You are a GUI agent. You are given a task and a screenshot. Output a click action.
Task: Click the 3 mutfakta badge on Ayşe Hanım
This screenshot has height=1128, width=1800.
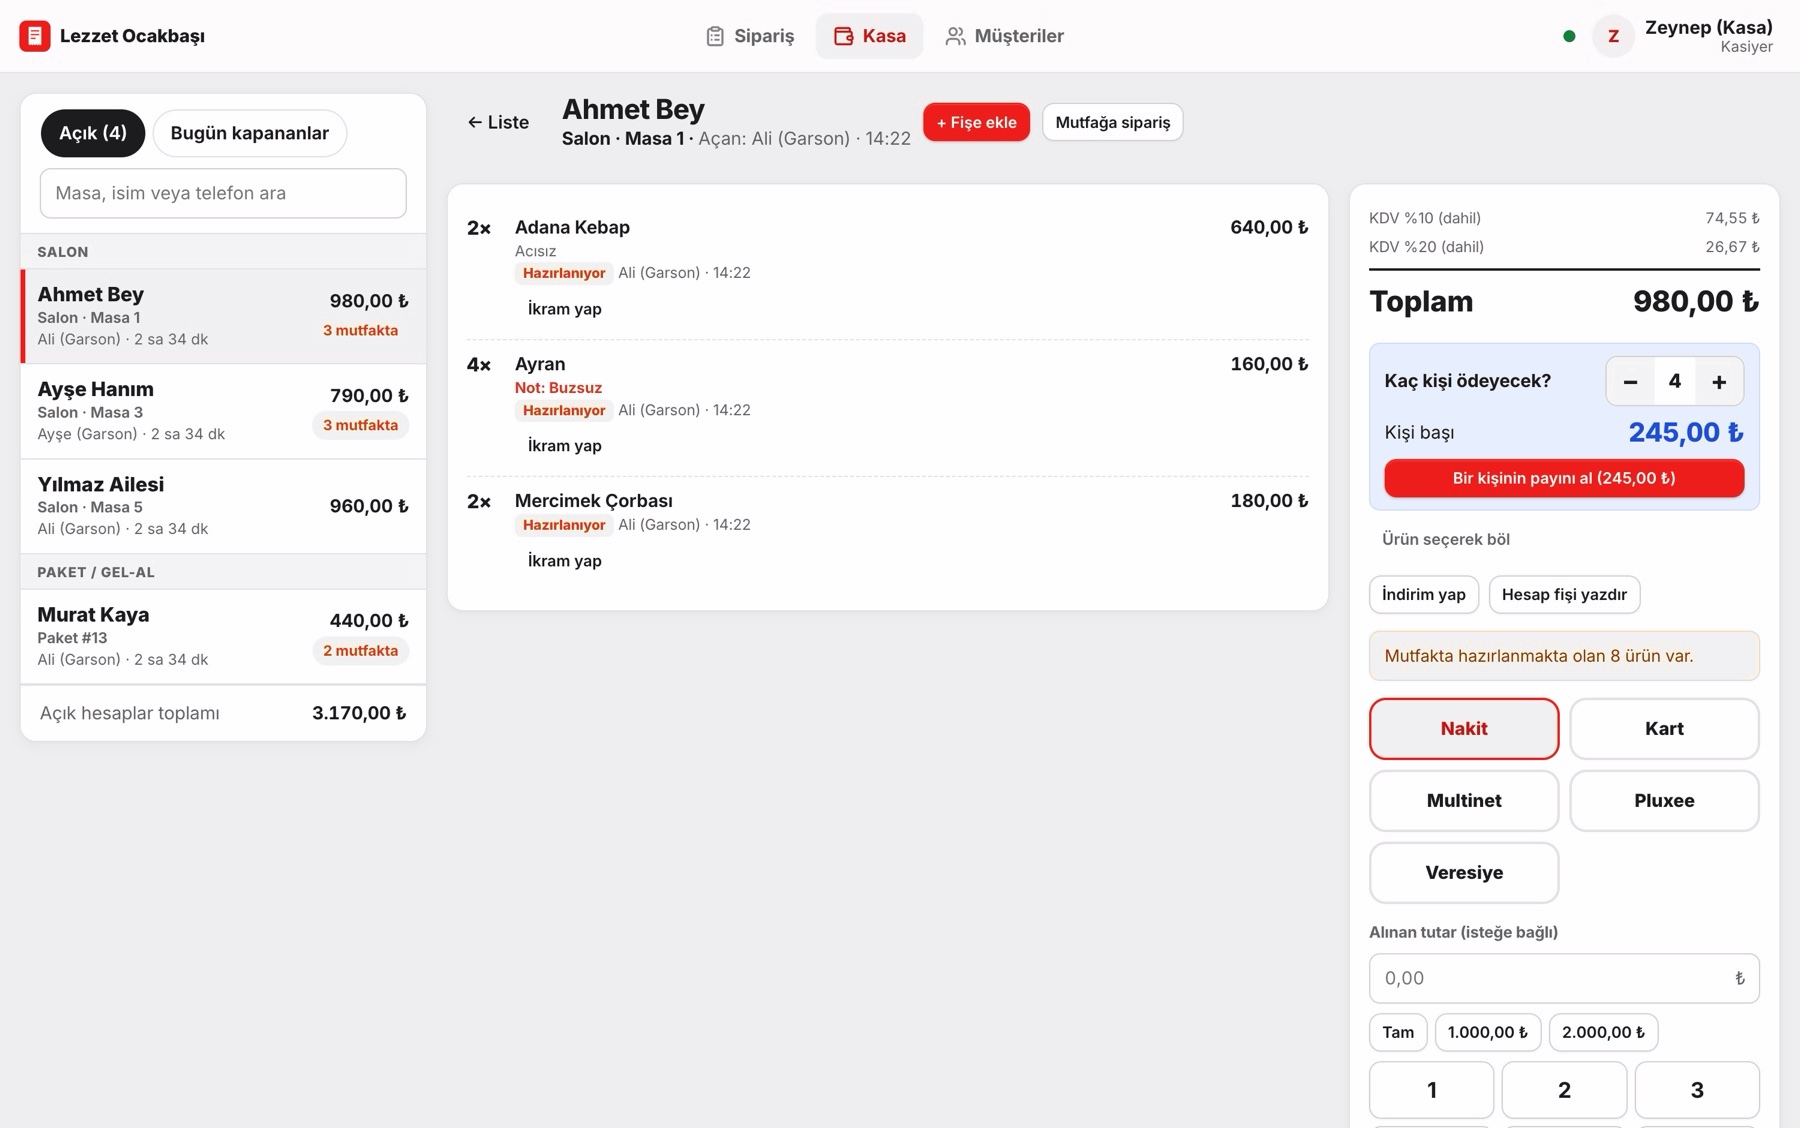click(x=360, y=425)
